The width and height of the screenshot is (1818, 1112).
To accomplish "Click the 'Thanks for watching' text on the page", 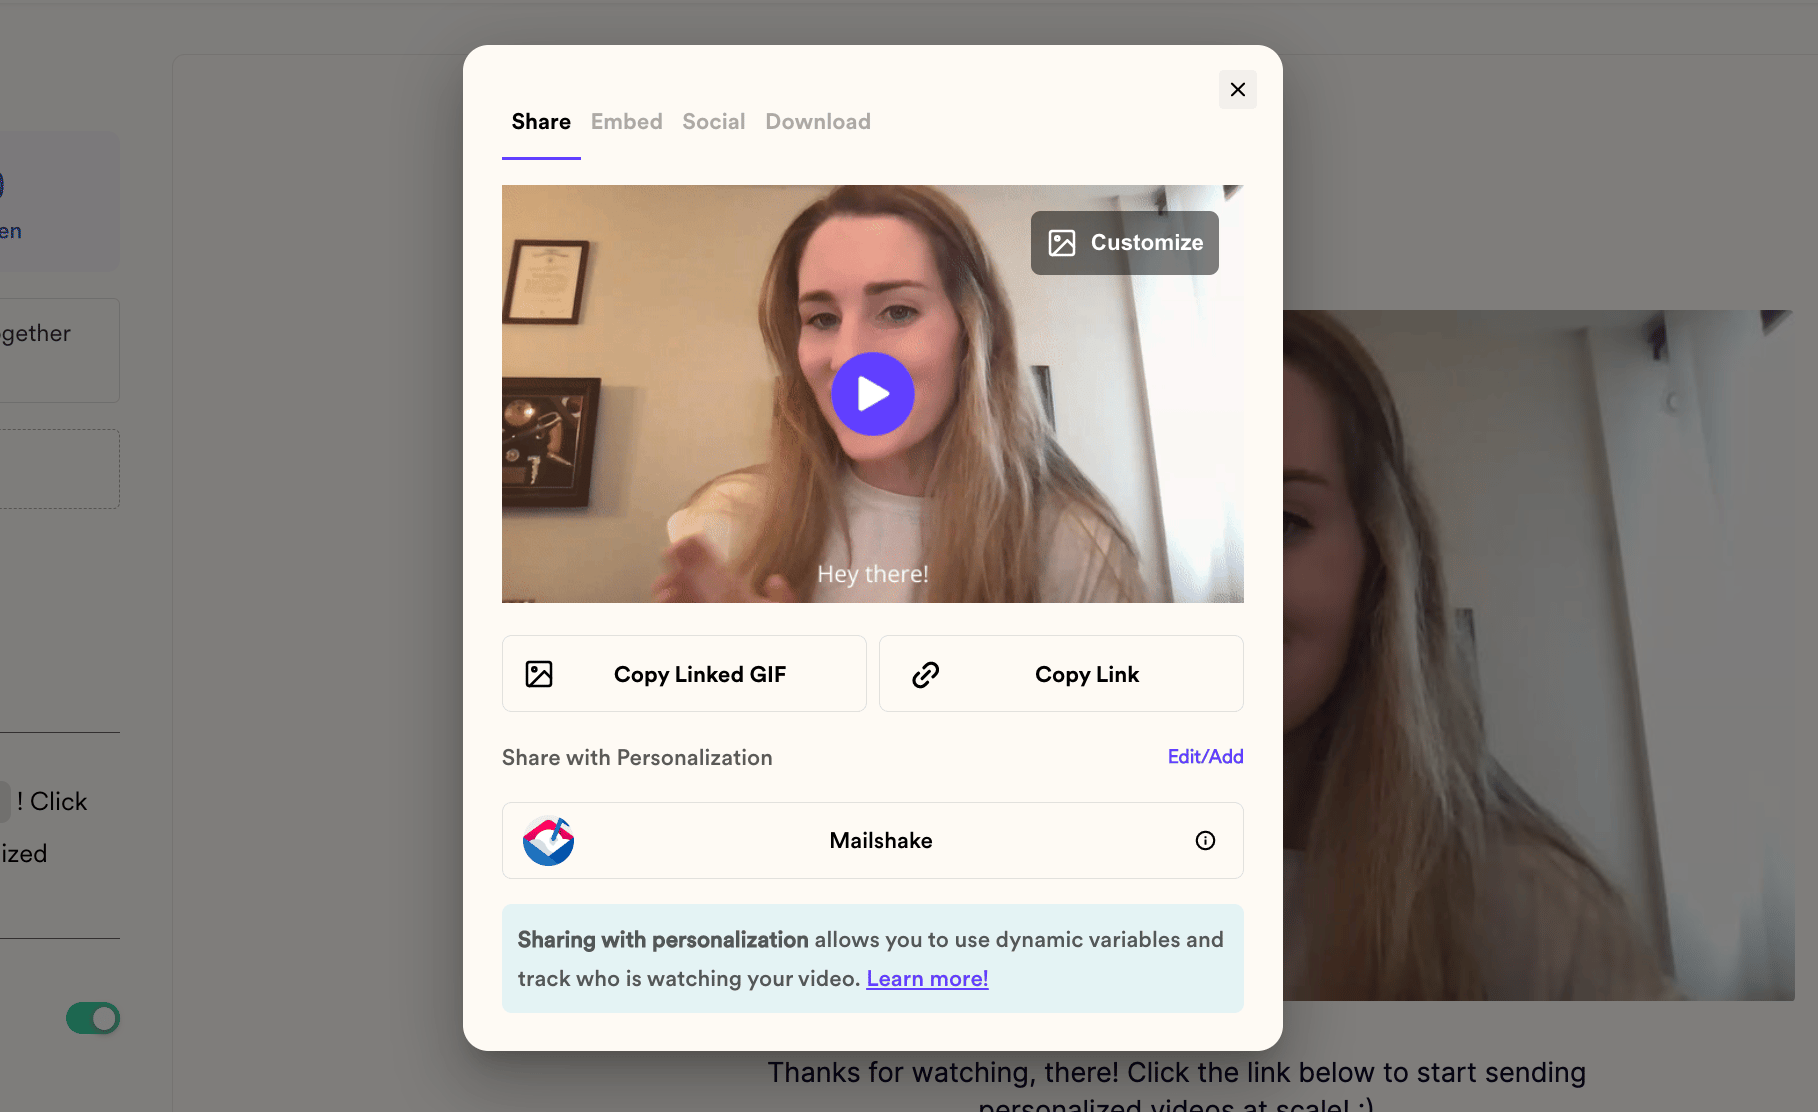I will click(1176, 1085).
